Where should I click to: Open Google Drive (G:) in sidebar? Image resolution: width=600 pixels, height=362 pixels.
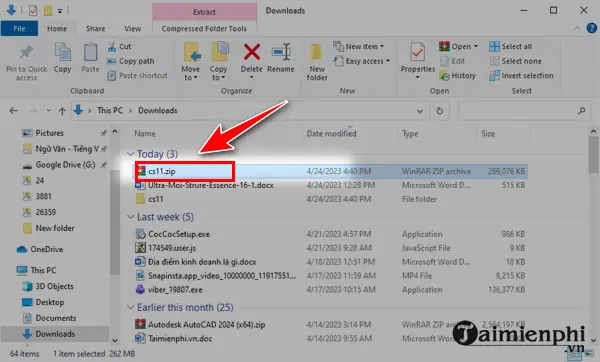point(65,165)
